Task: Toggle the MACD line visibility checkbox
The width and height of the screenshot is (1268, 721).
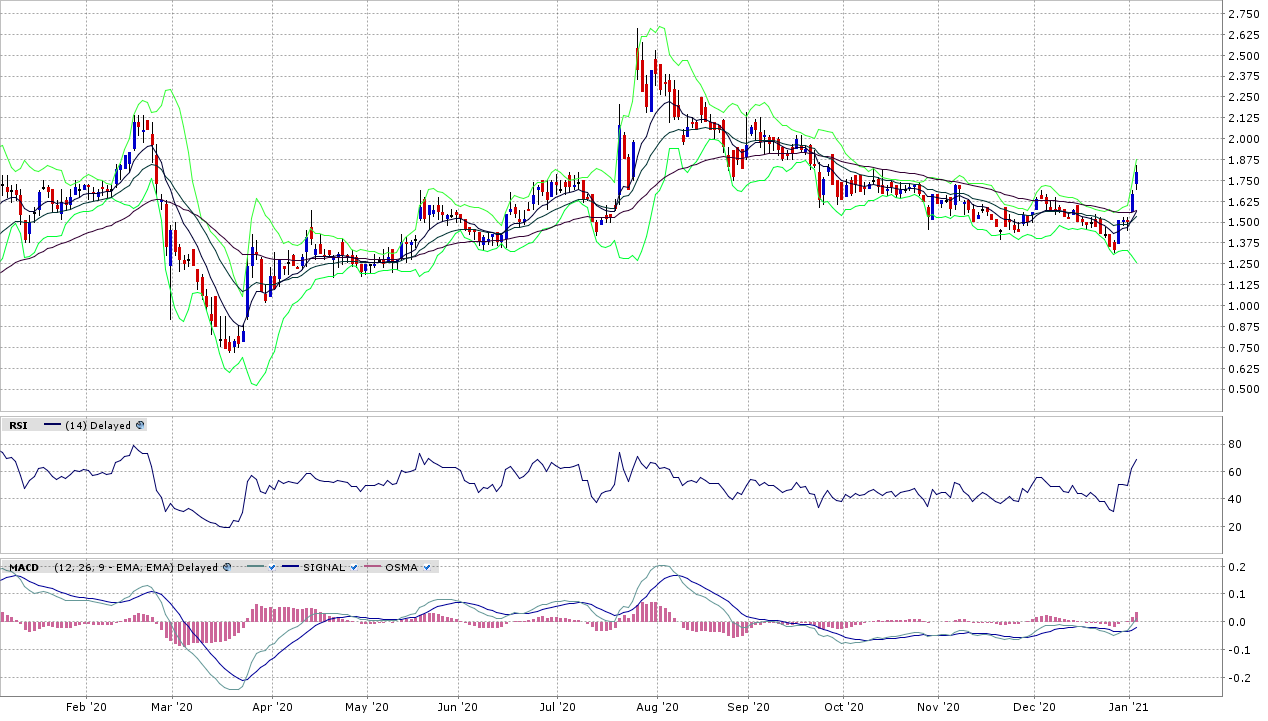Action: (272, 567)
